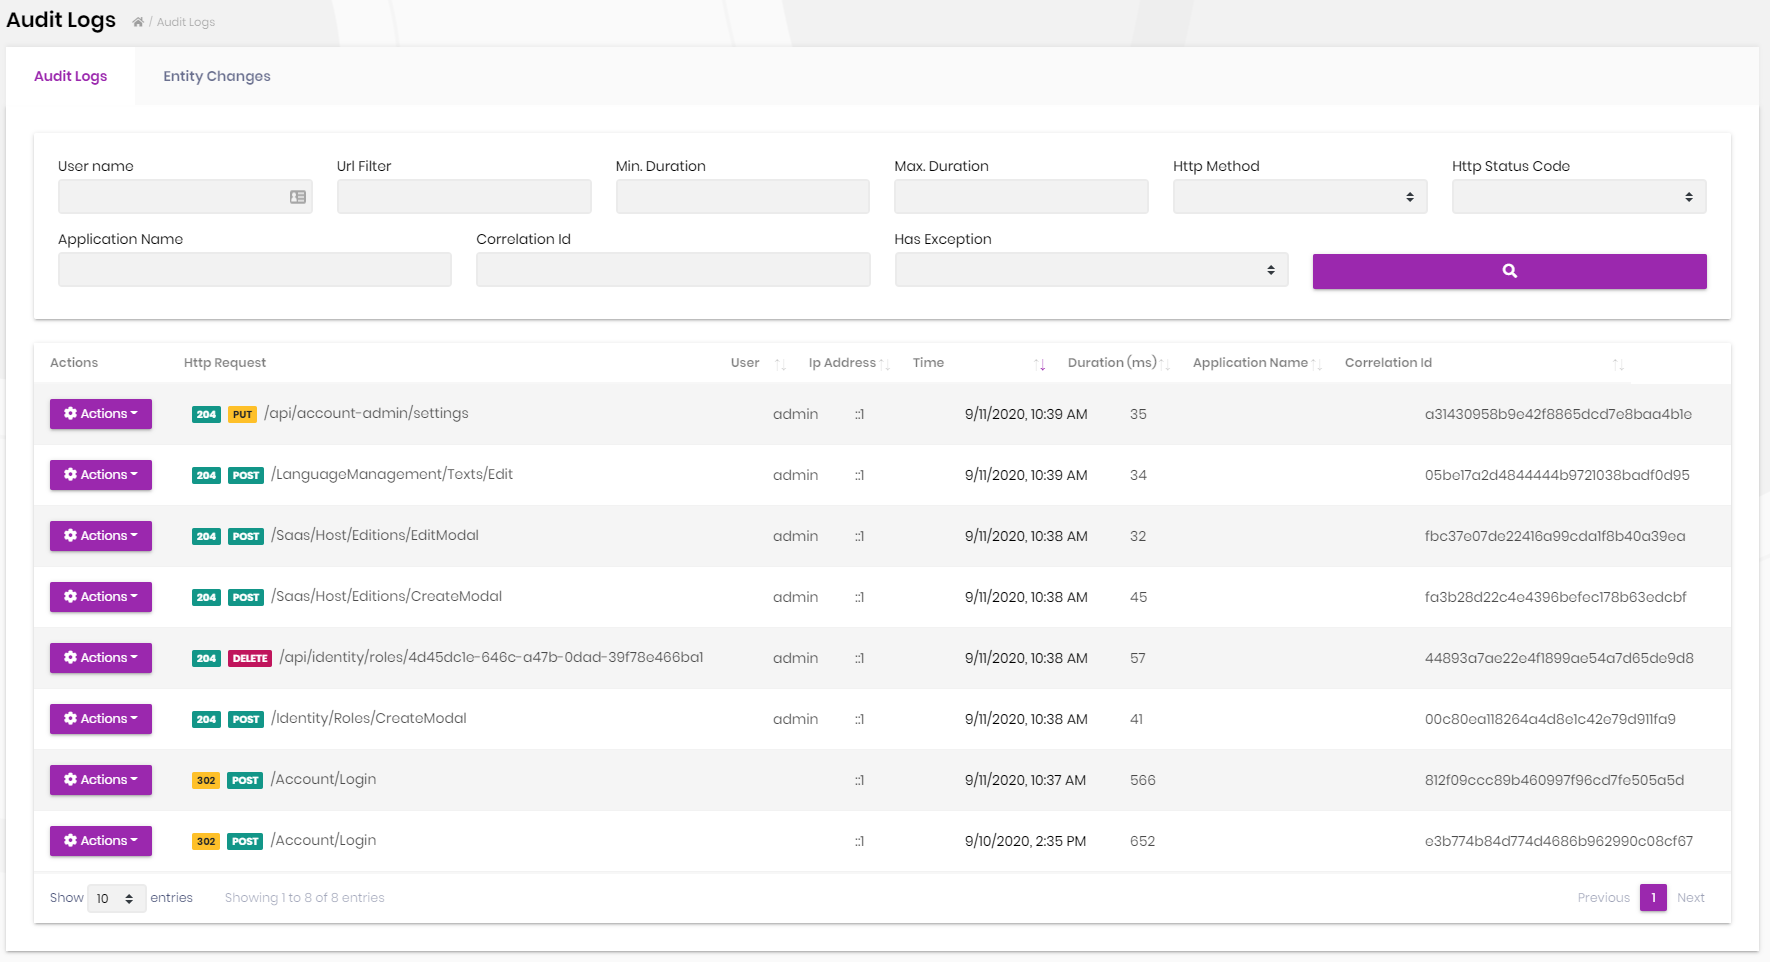Select the Audit Logs tab
Screen dimensions: 1770x962
[70, 76]
